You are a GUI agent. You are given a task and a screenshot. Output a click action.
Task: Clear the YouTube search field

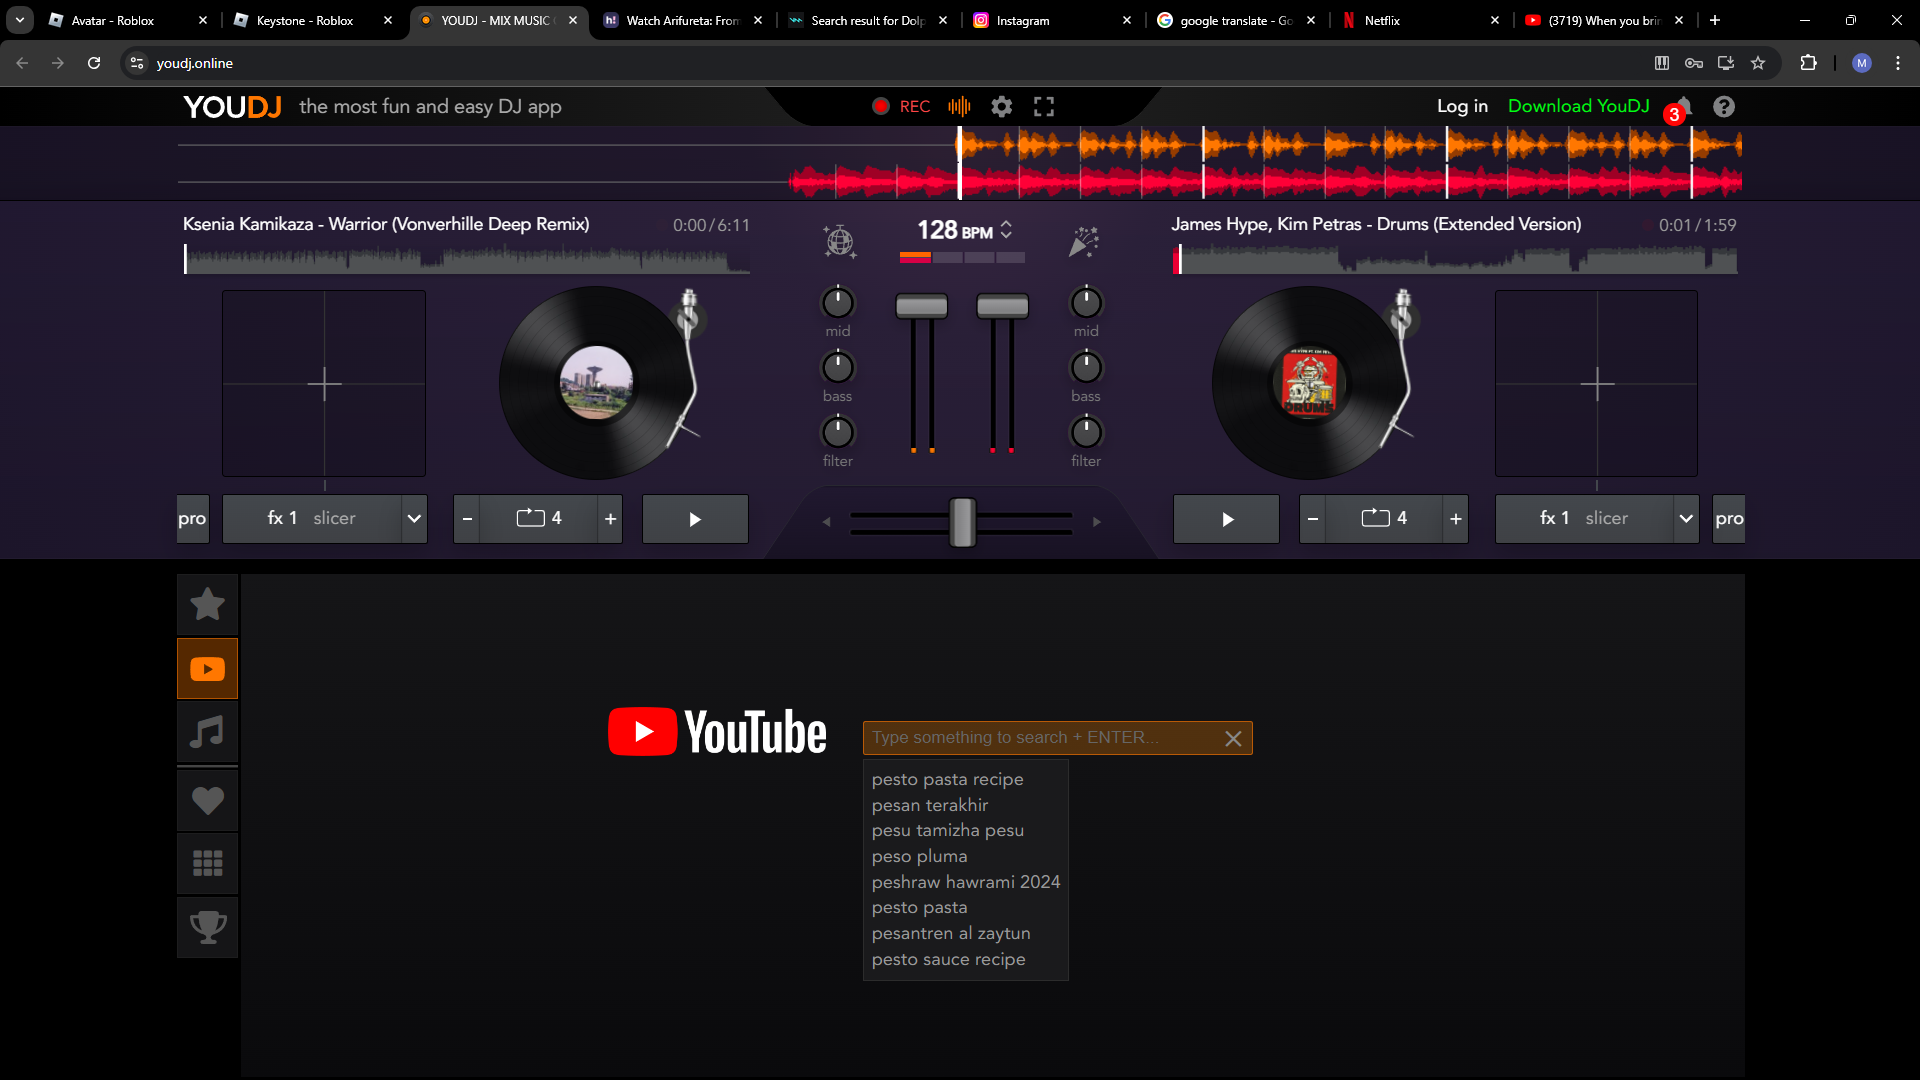pyautogui.click(x=1233, y=738)
